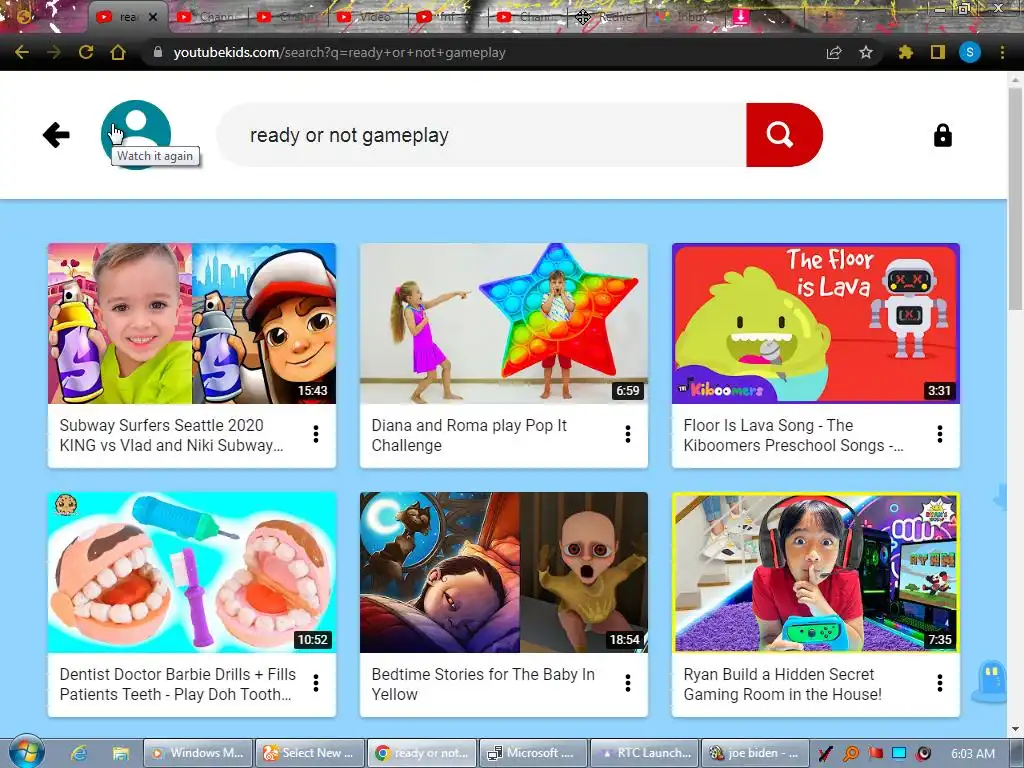Click the blue monitor tray icon
The height and width of the screenshot is (768, 1024).
tap(899, 754)
